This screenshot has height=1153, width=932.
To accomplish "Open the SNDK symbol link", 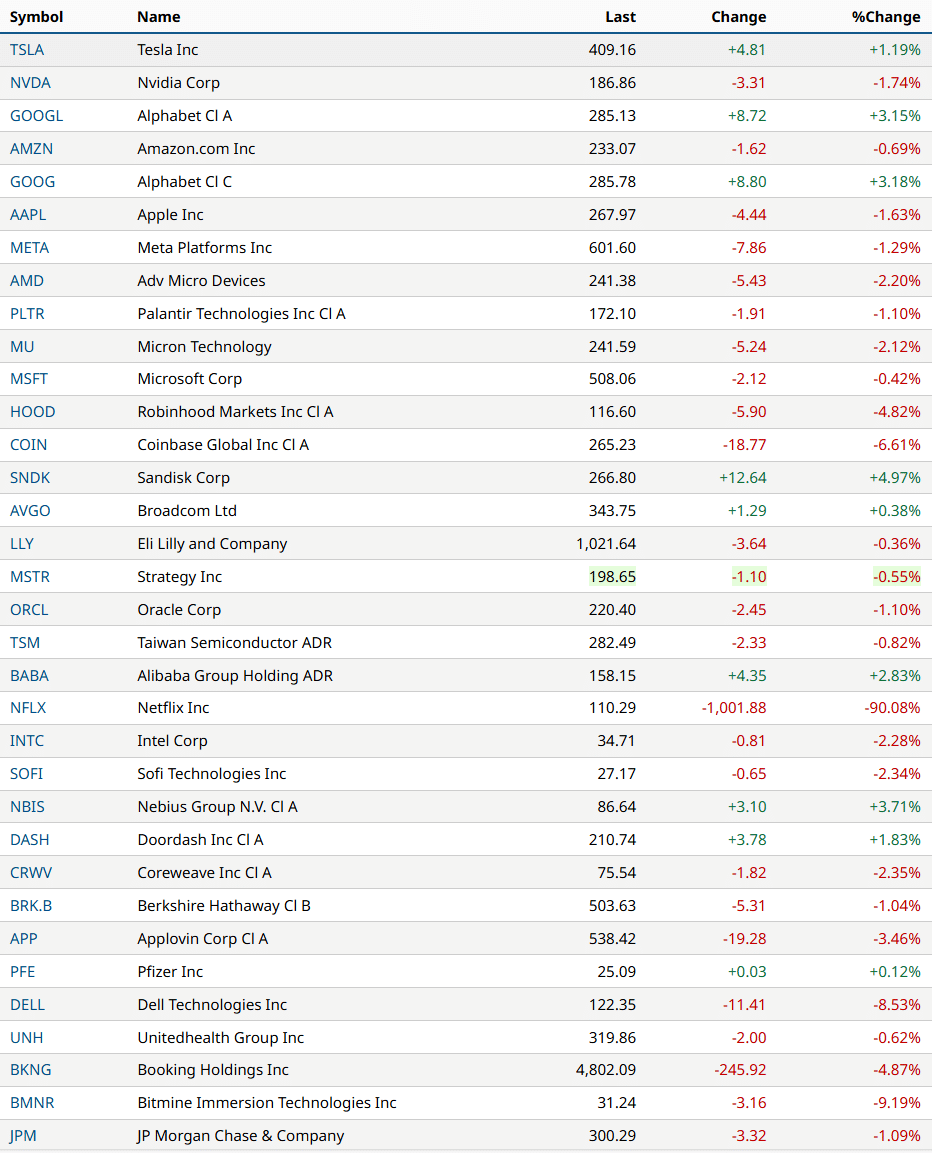I will click(30, 478).
